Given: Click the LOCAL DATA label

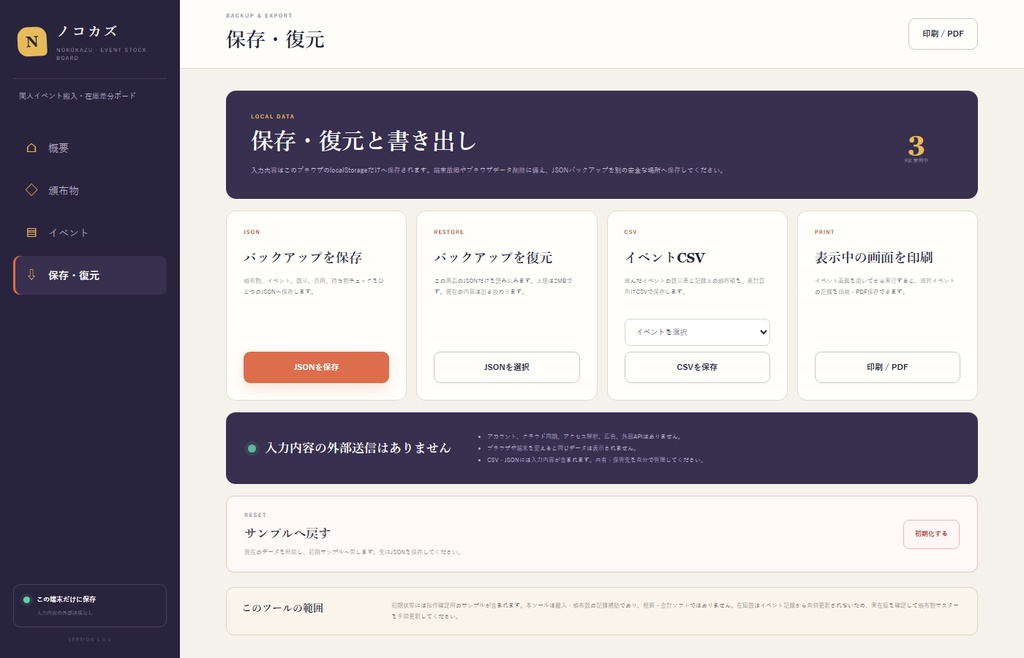Looking at the screenshot, I should [x=272, y=116].
